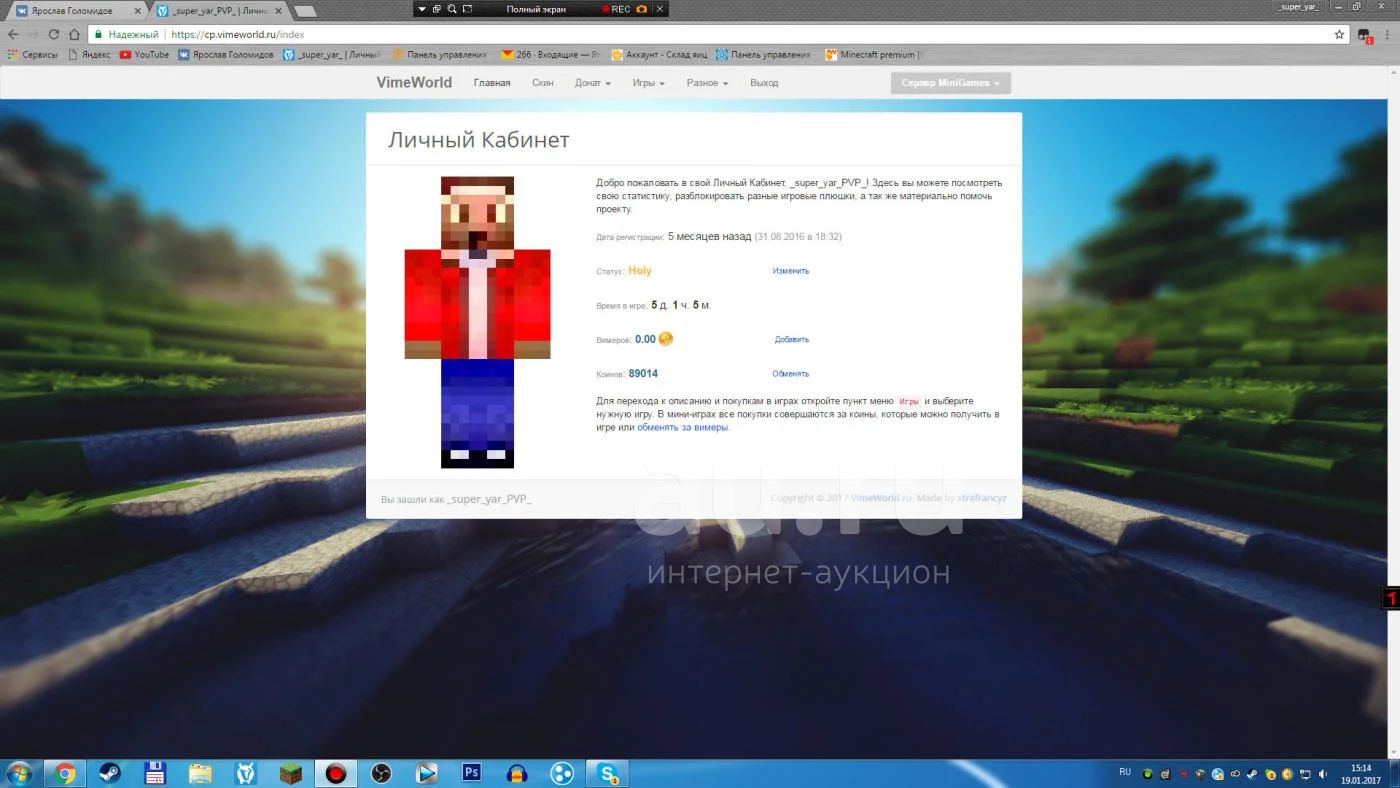Image resolution: width=1400 pixels, height=788 pixels.
Task: Expand the Донат dropdown menu
Action: coord(593,83)
